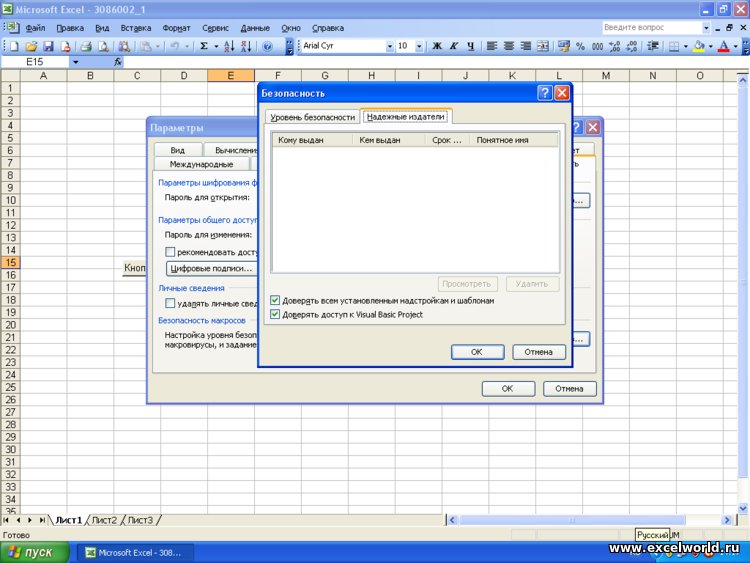This screenshot has width=750, height=563.
Task: Expand the Name Box dropdown arrow
Action: click(x=76, y=62)
